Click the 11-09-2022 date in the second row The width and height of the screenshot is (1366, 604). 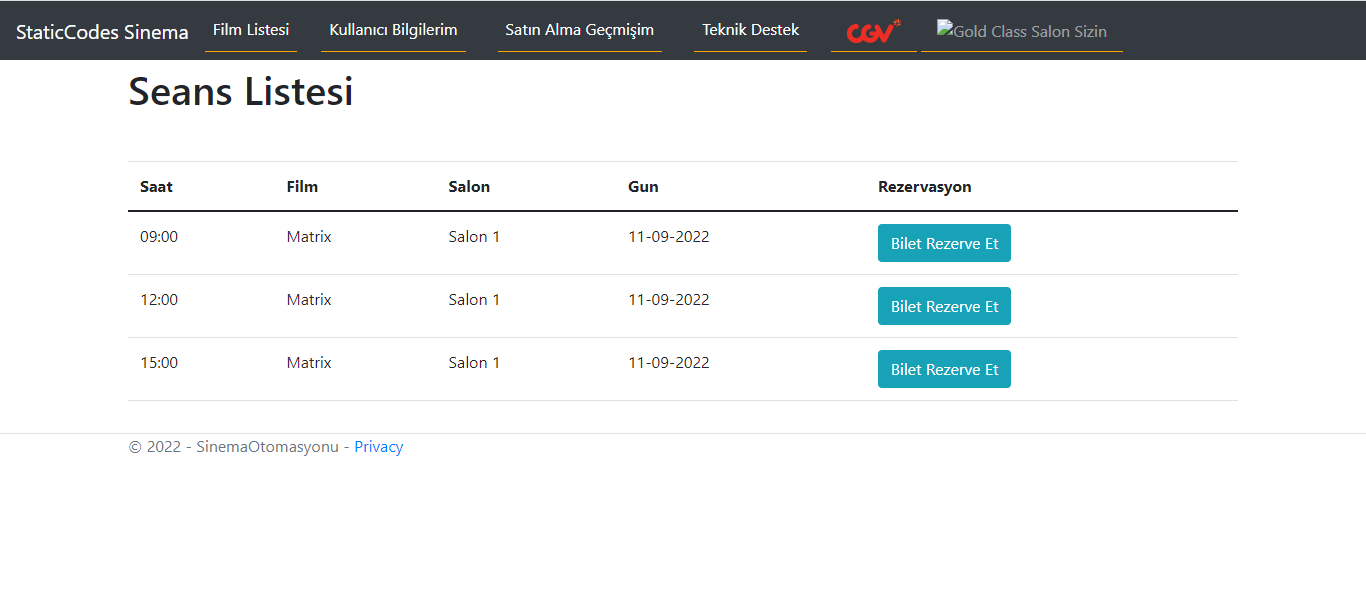point(668,299)
